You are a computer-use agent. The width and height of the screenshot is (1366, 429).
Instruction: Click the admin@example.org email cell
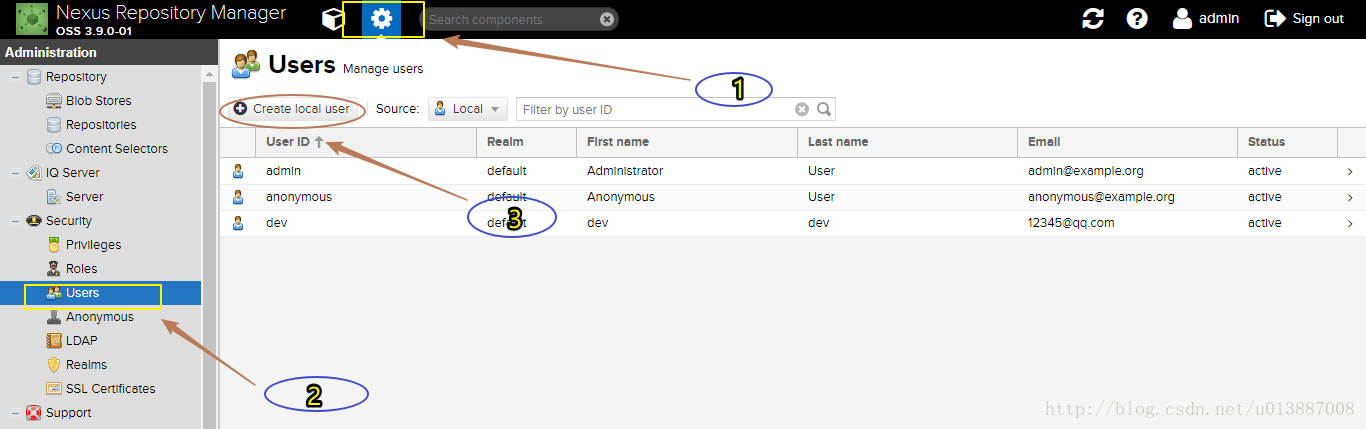[x=1085, y=171]
